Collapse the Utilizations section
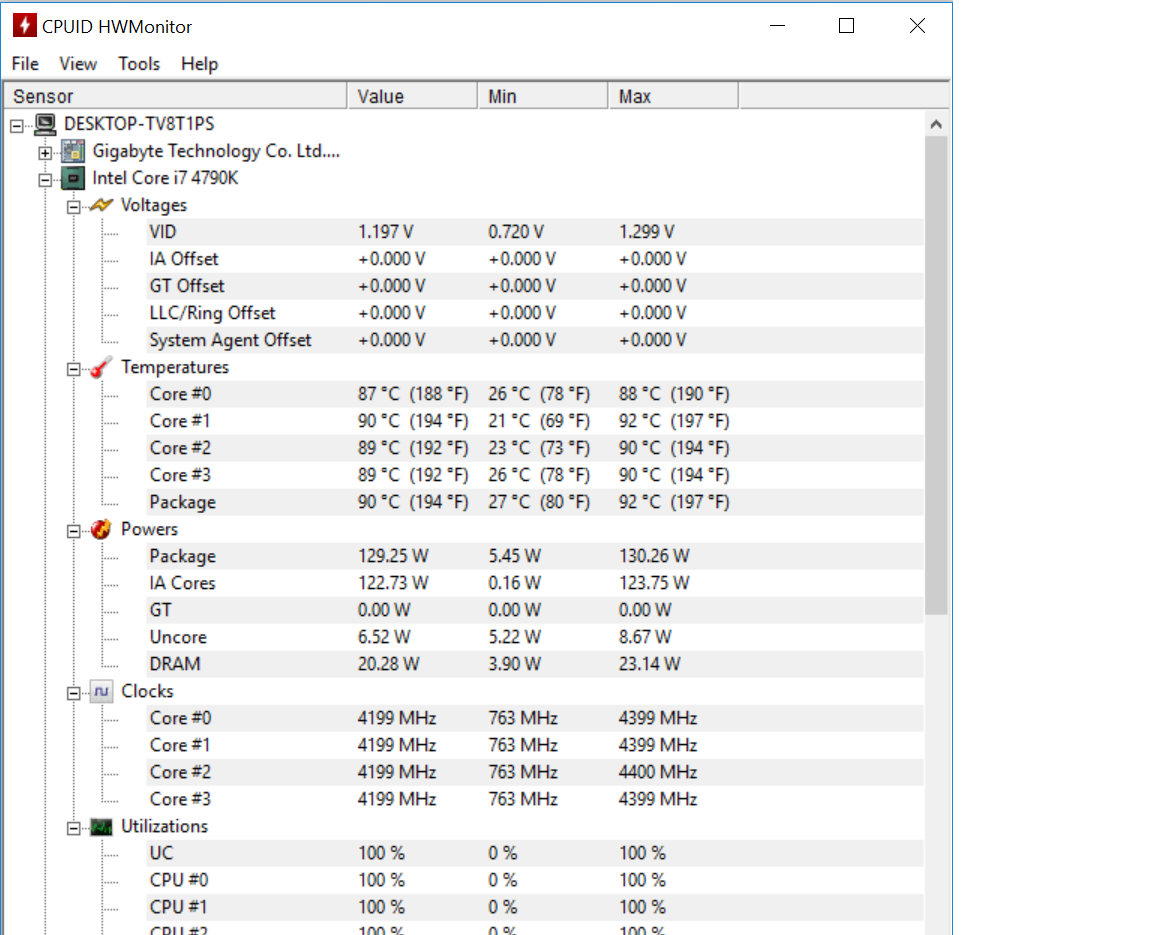This screenshot has height=935, width=1152. pos(73,828)
